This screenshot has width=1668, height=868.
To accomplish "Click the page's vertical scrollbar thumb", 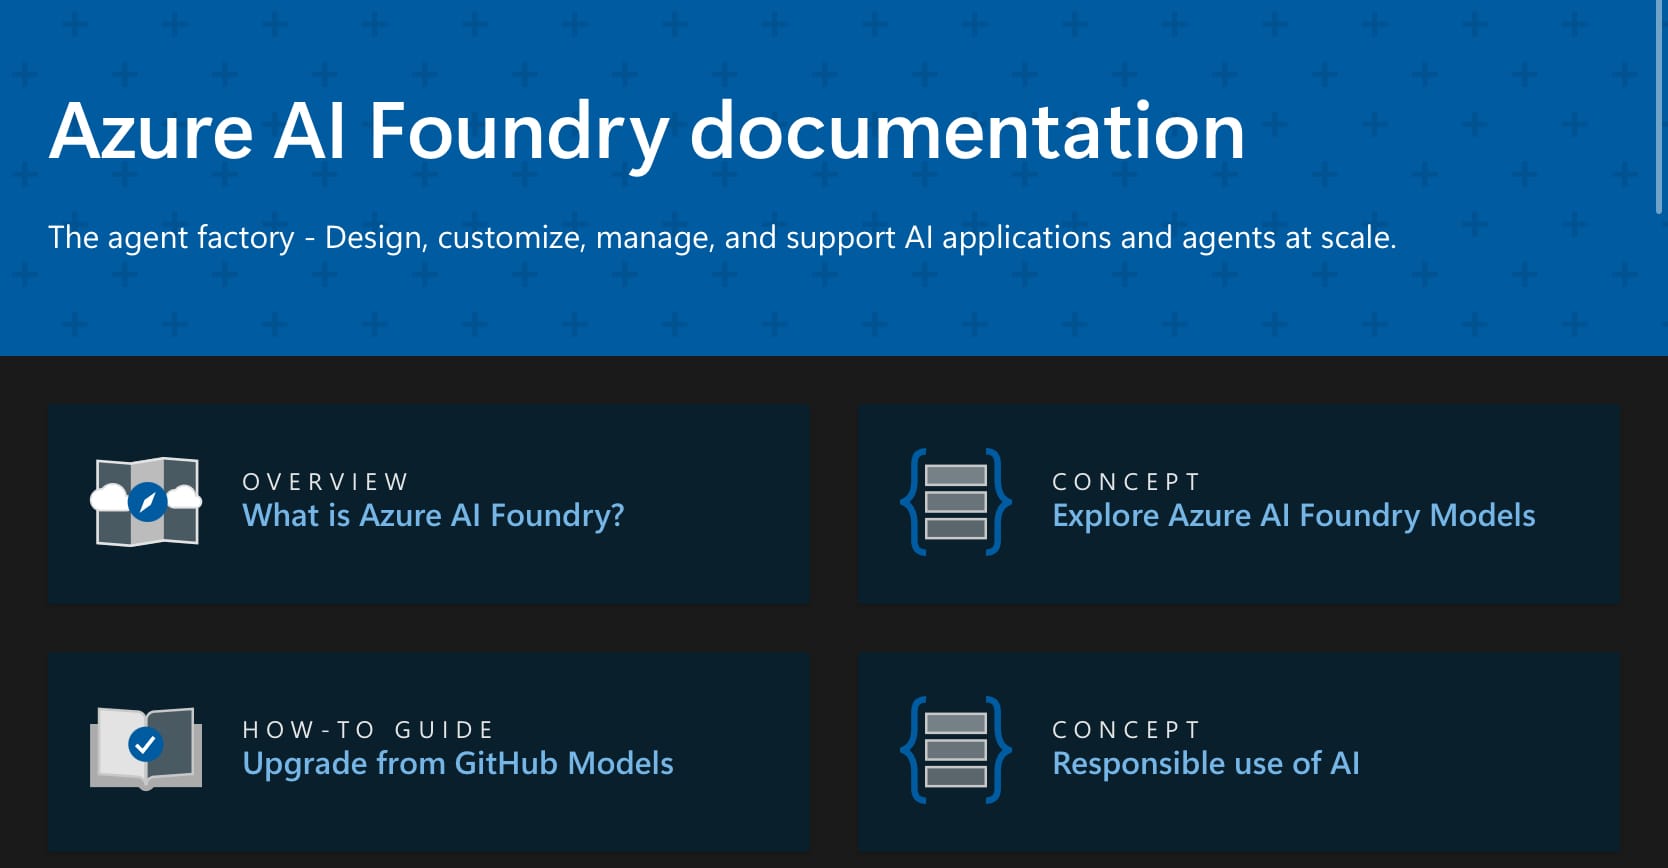I will [x=1659, y=106].
